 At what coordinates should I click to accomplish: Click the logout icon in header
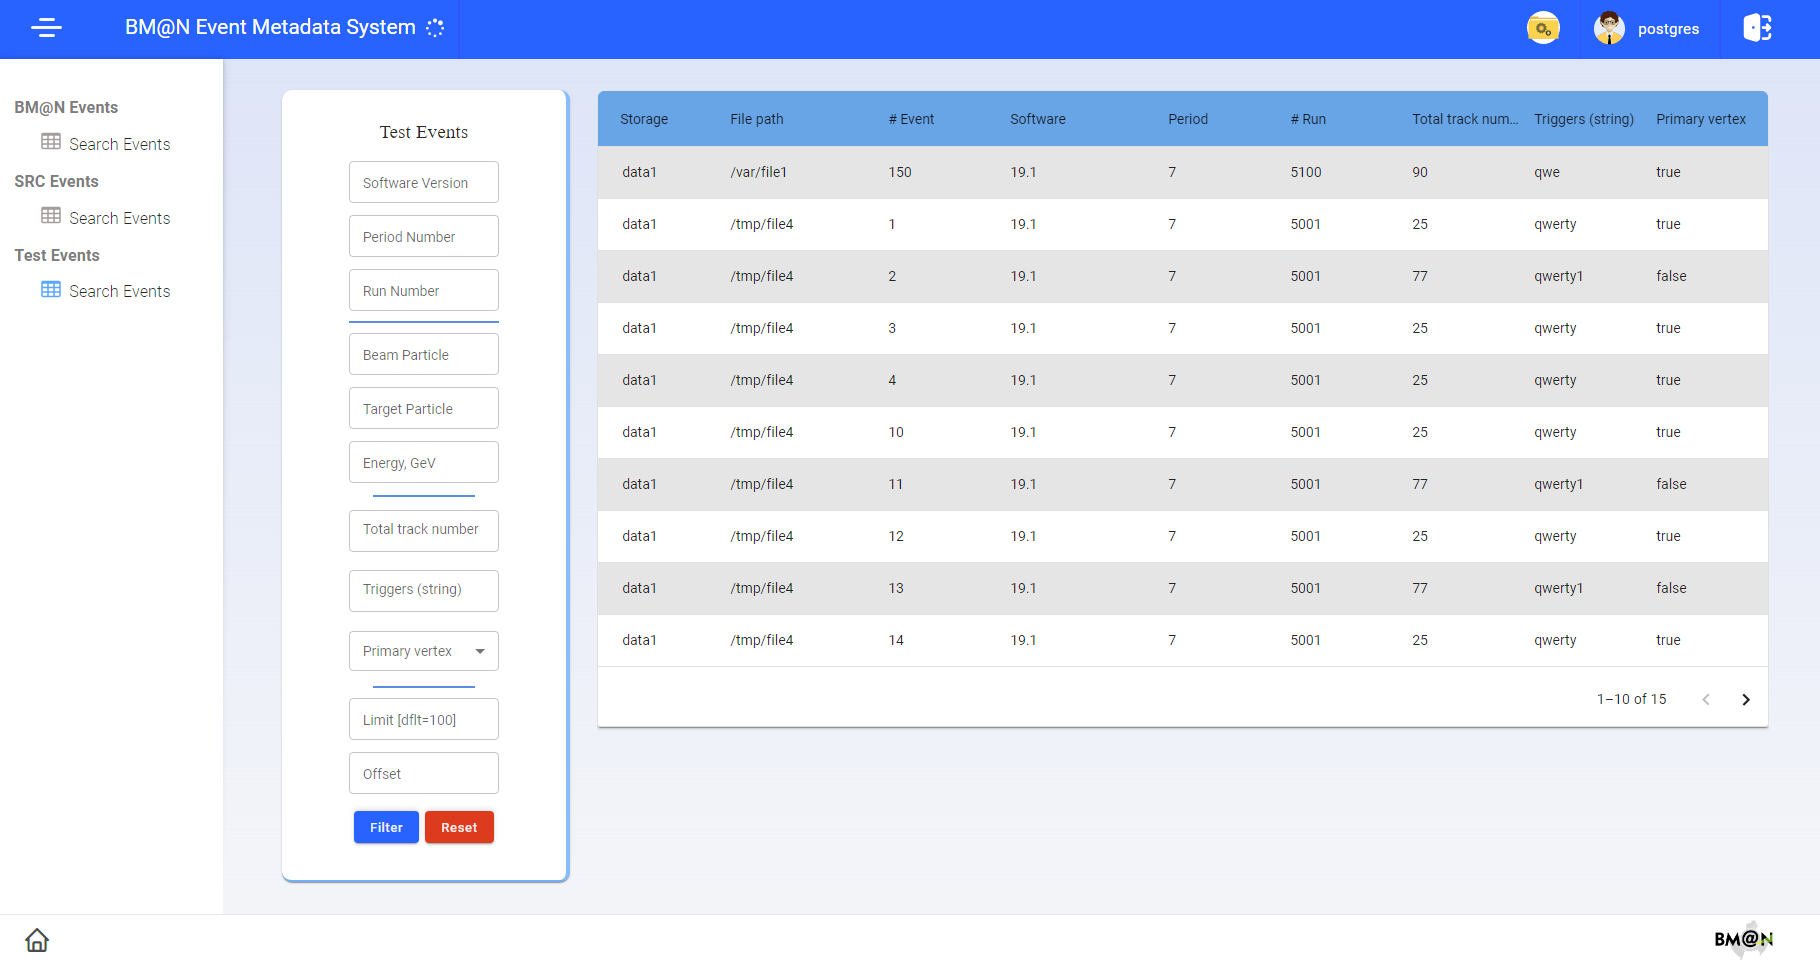click(x=1757, y=28)
